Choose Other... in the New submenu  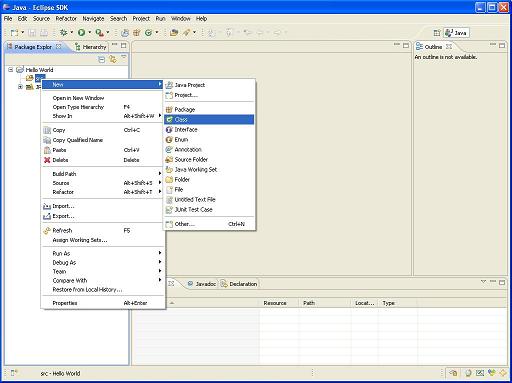pos(209,224)
